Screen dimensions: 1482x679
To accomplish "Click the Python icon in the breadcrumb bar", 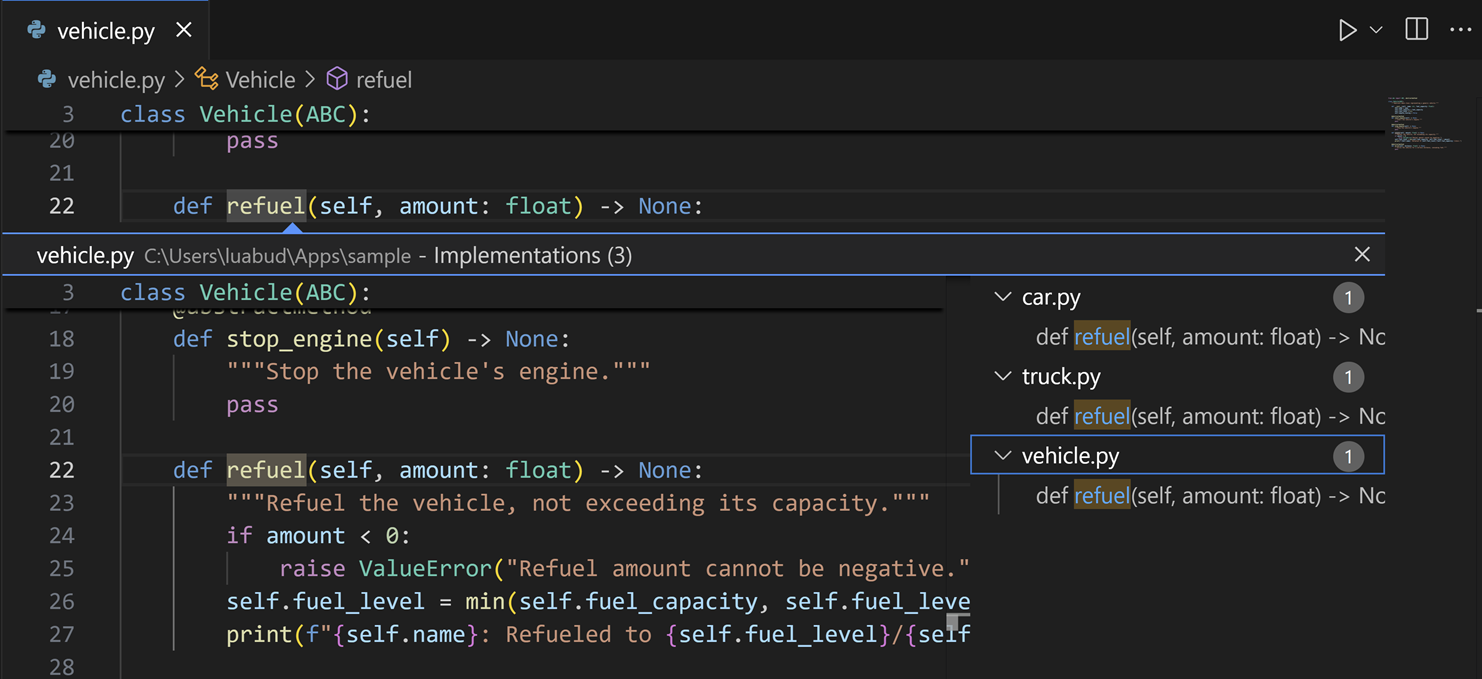I will [46, 79].
